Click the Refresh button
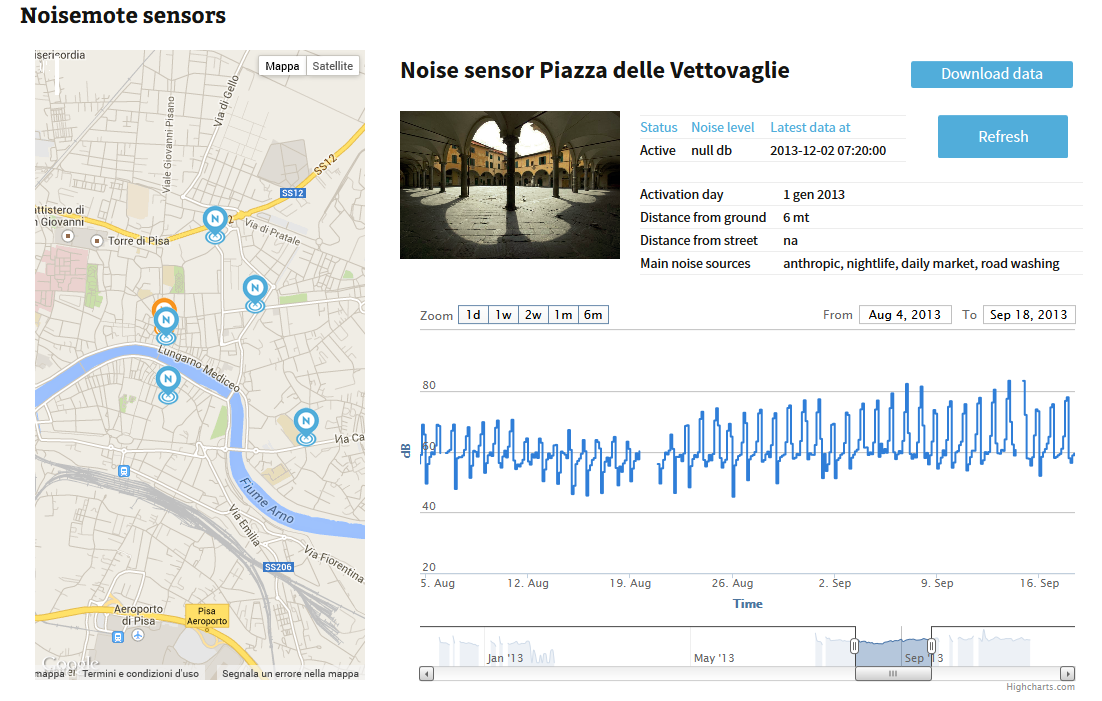Viewport: 1102px width, 701px height. point(1003,136)
